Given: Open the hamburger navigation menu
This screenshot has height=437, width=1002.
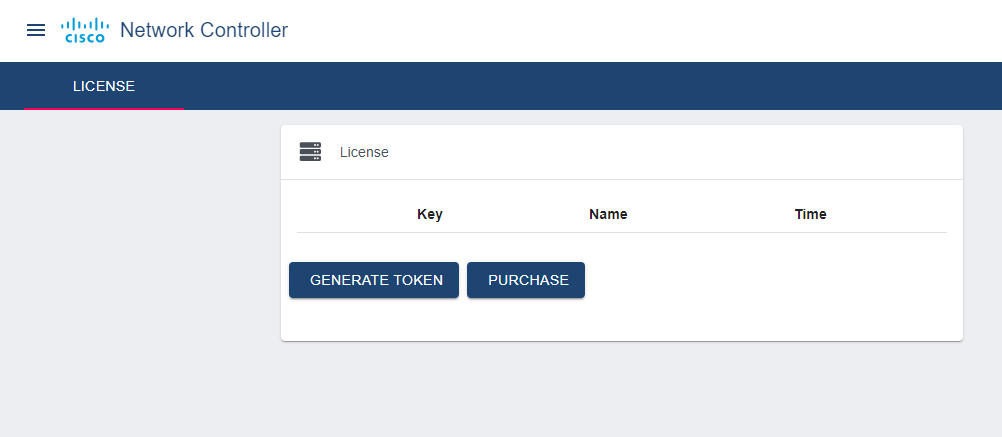Looking at the screenshot, I should point(36,30).
